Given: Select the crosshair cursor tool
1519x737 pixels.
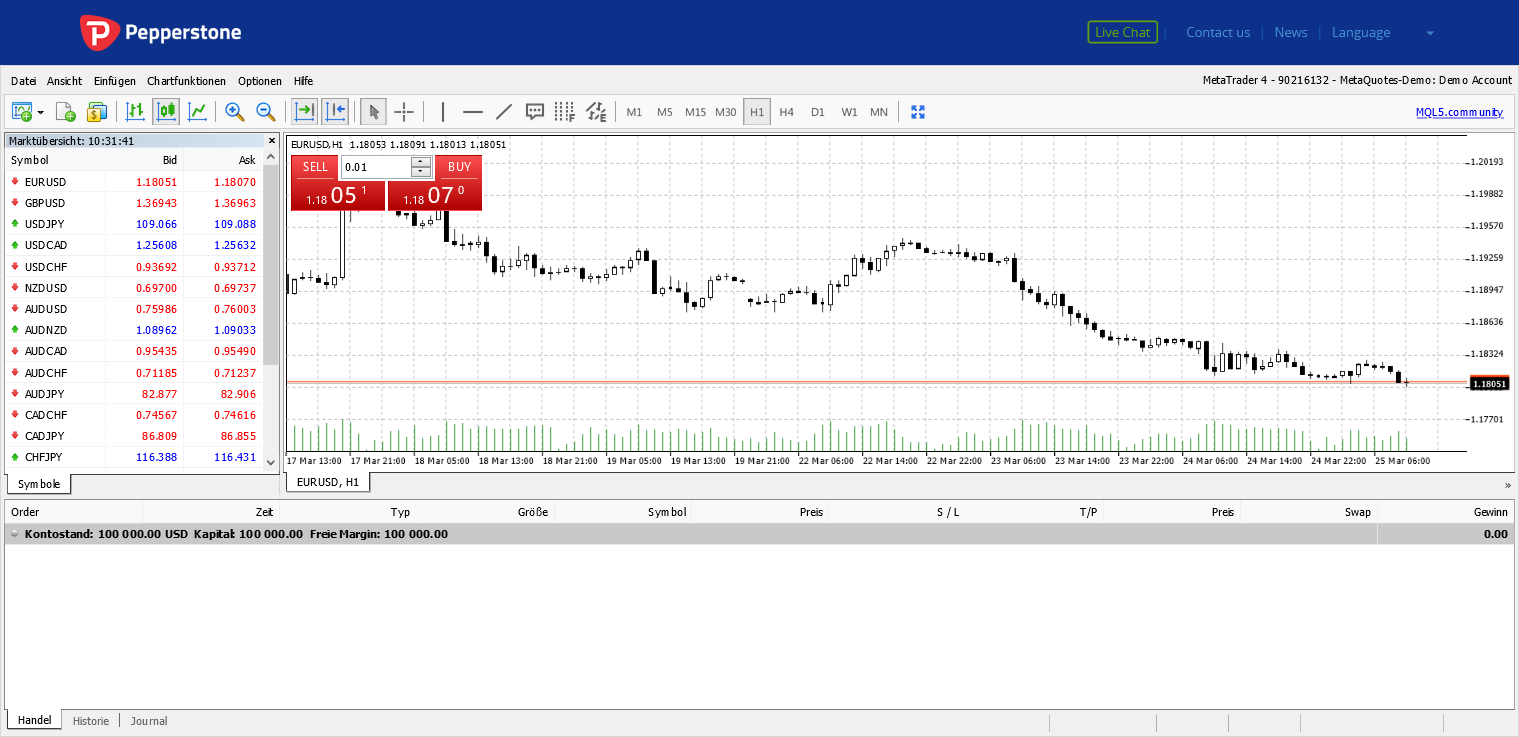Looking at the screenshot, I should point(404,111).
